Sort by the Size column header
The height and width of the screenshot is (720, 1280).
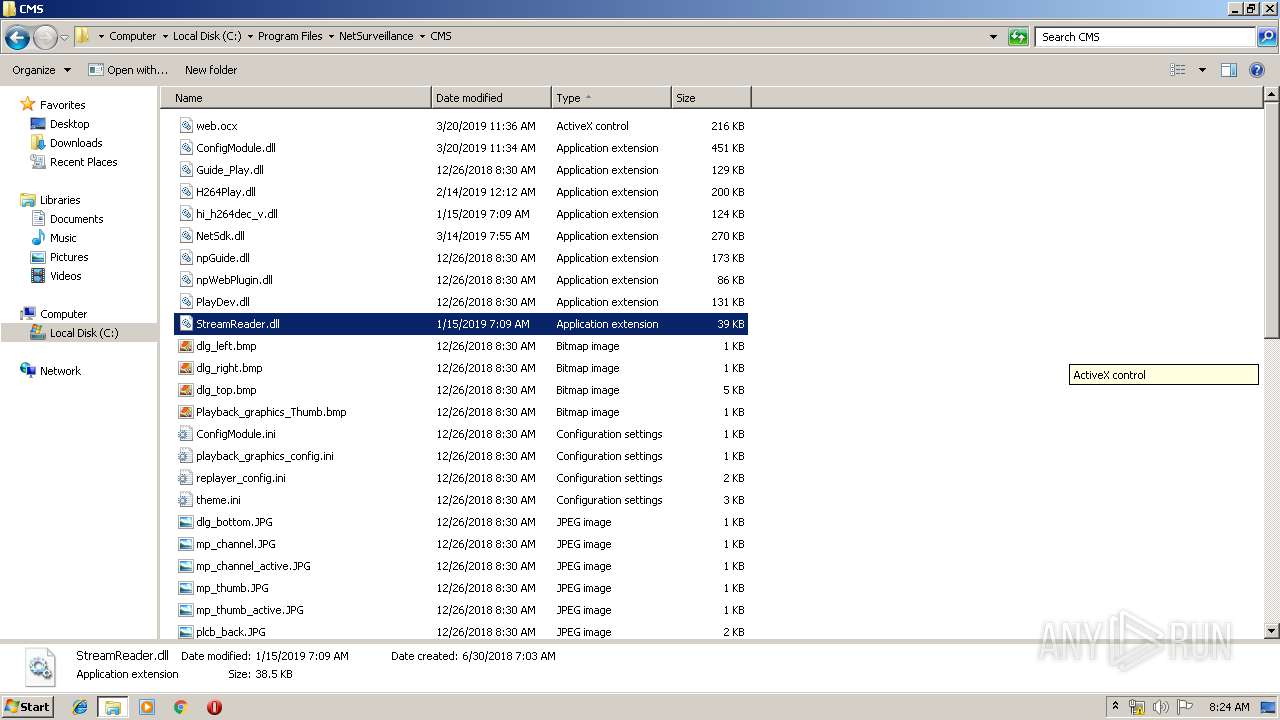(x=711, y=98)
